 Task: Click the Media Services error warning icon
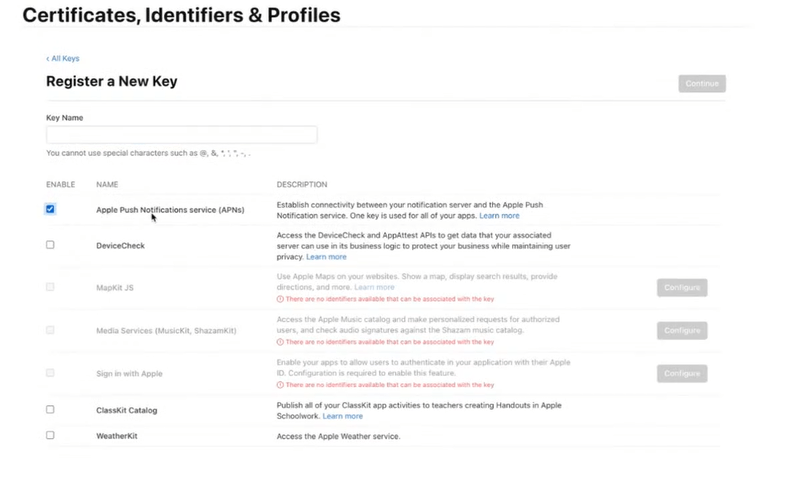pos(280,342)
